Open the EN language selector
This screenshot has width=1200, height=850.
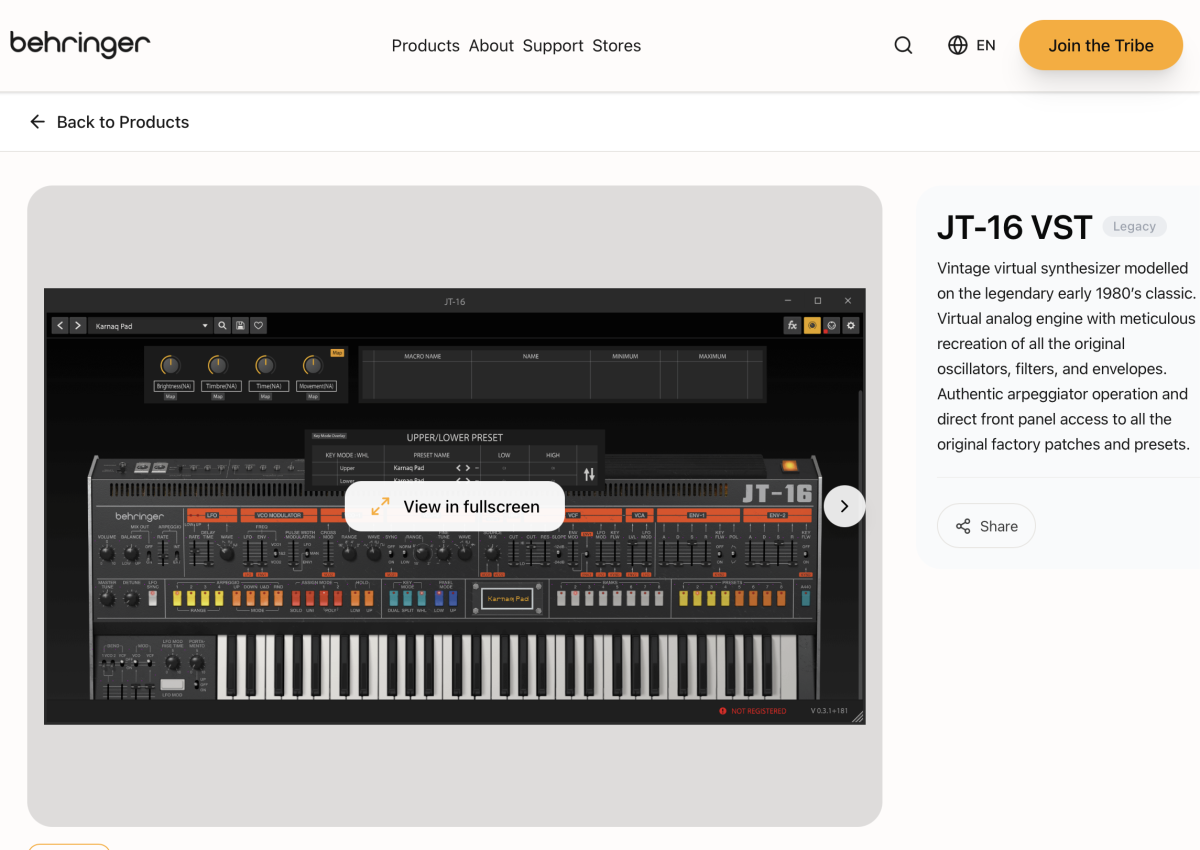[x=972, y=45]
